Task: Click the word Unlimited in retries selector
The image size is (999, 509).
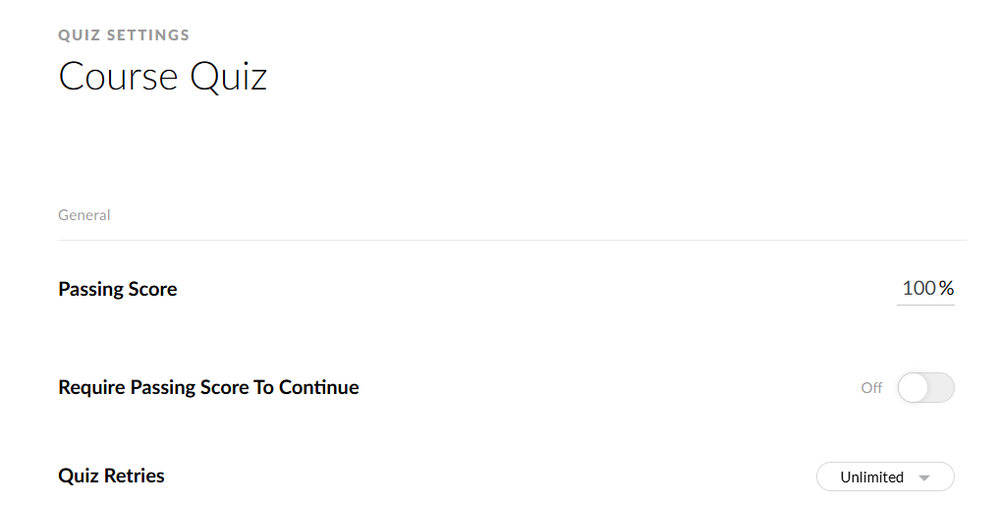Action: (871, 477)
